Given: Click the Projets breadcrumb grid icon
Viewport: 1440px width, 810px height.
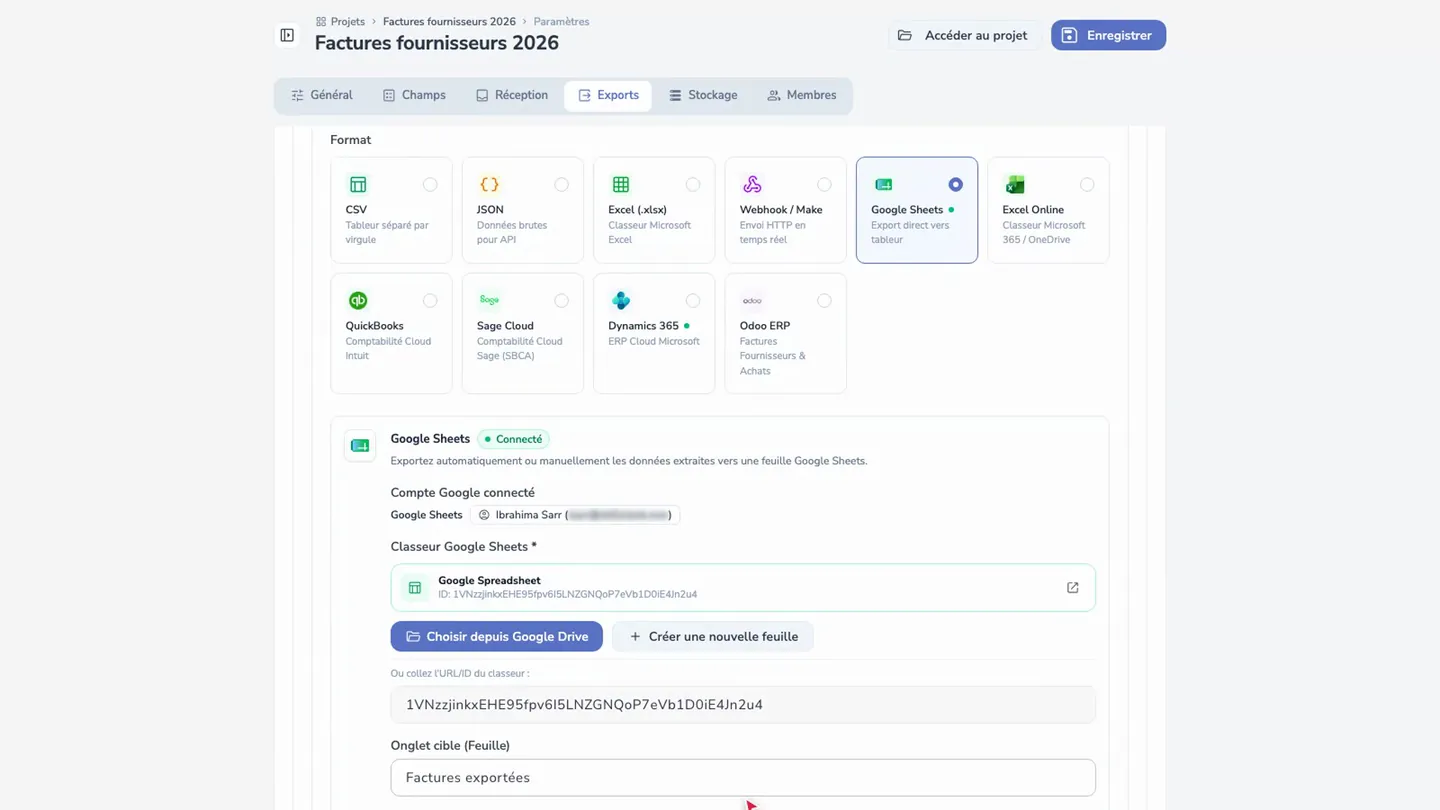Looking at the screenshot, I should coord(321,21).
